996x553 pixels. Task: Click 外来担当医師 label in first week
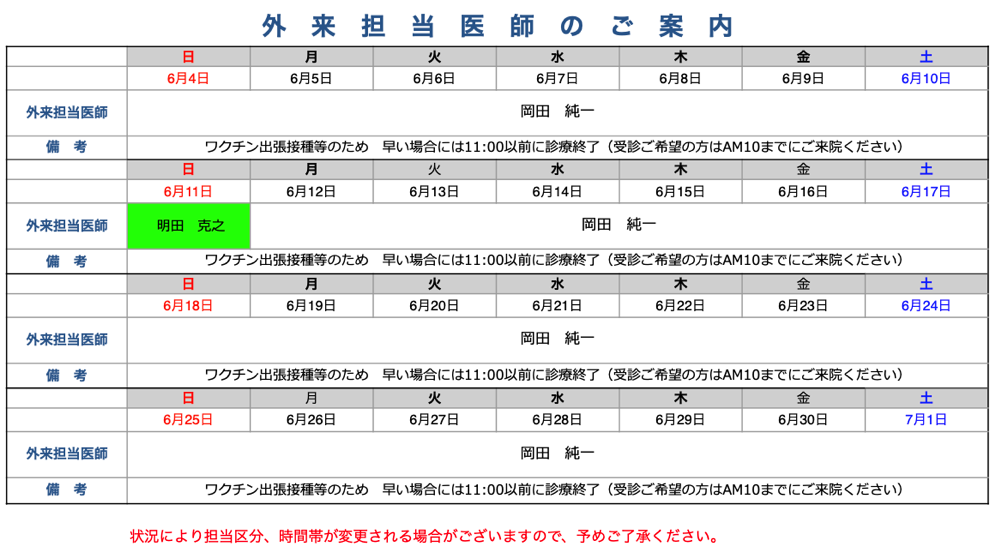(x=67, y=113)
